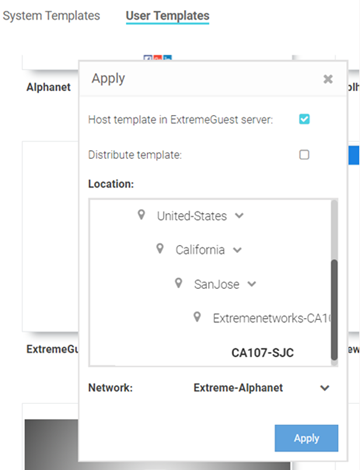Image resolution: width=360 pixels, height=470 pixels.
Task: Select the United-States location label
Action: [x=192, y=216]
